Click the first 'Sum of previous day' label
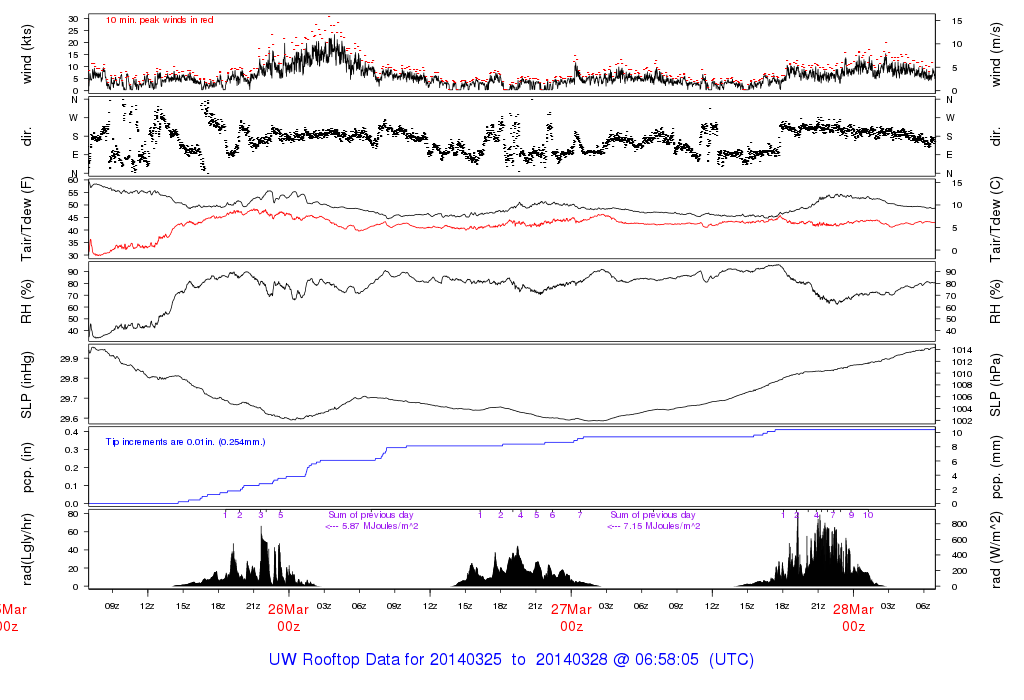 click(371, 515)
